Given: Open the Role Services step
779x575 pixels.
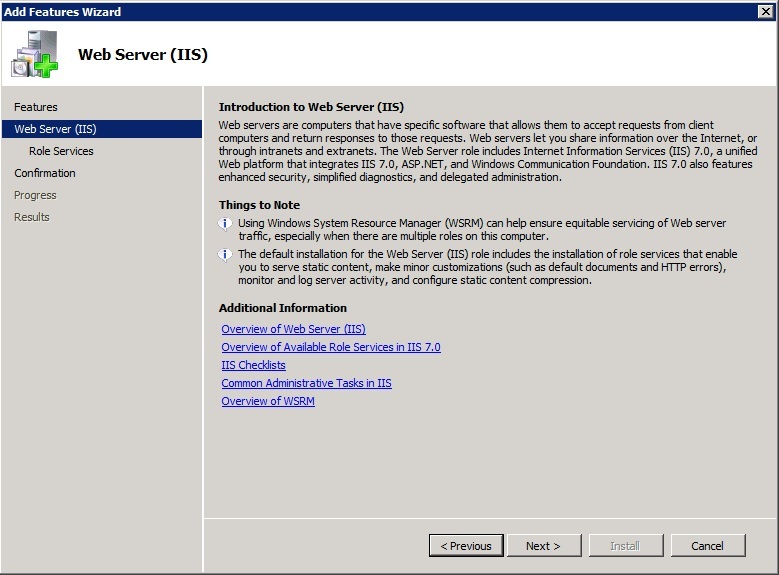Looking at the screenshot, I should click(x=61, y=151).
